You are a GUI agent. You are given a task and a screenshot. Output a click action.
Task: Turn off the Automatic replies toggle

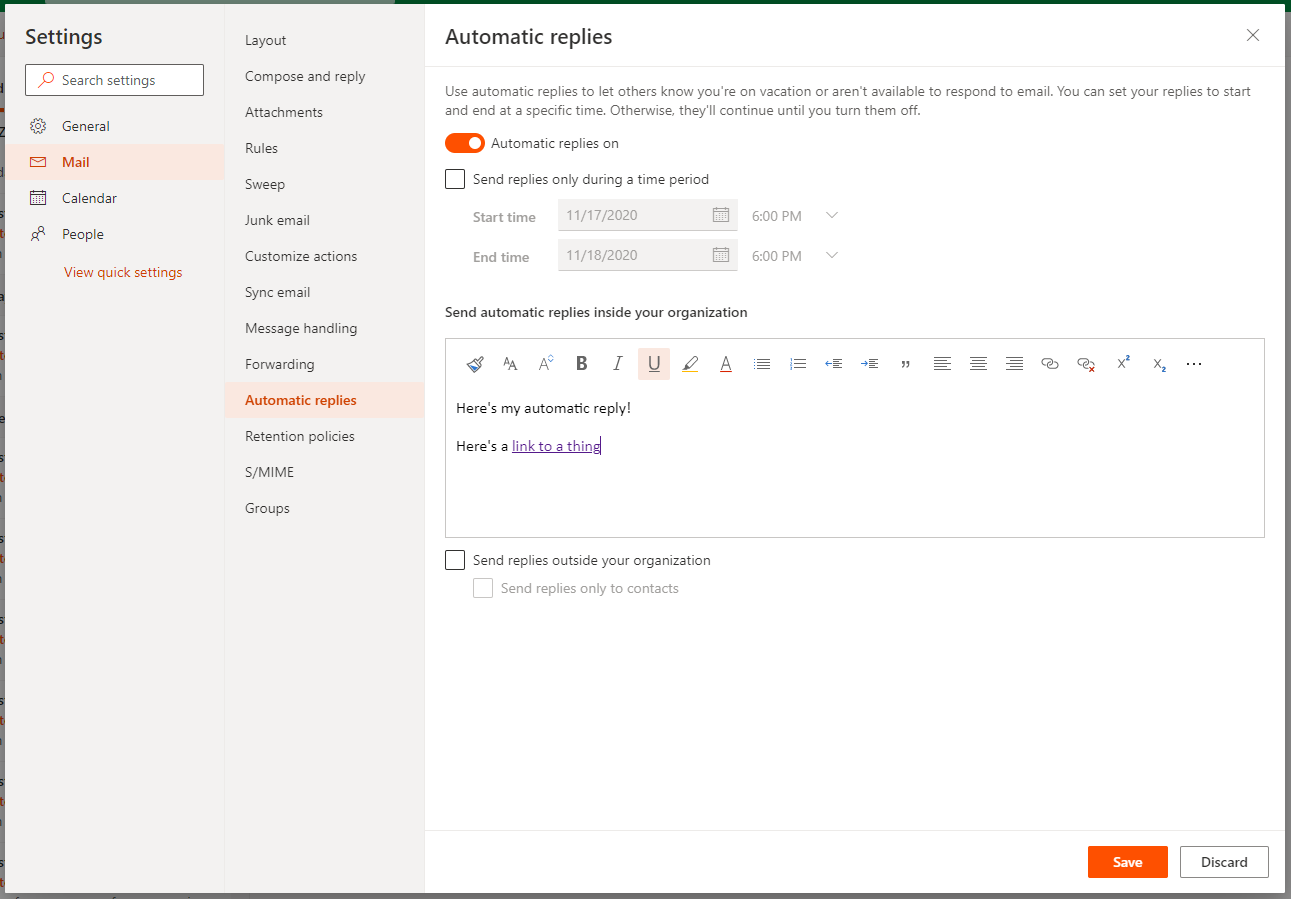[x=465, y=143]
